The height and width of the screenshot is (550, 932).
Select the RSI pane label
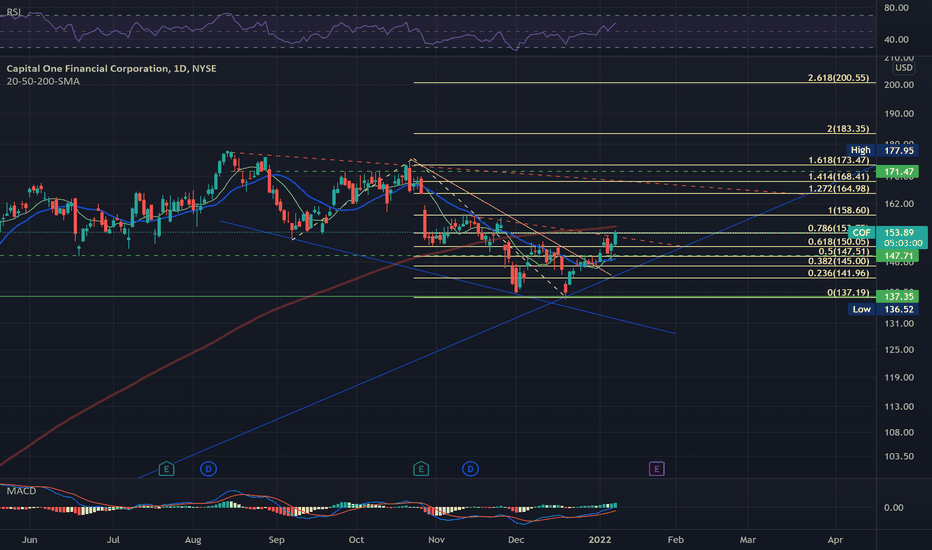point(13,12)
